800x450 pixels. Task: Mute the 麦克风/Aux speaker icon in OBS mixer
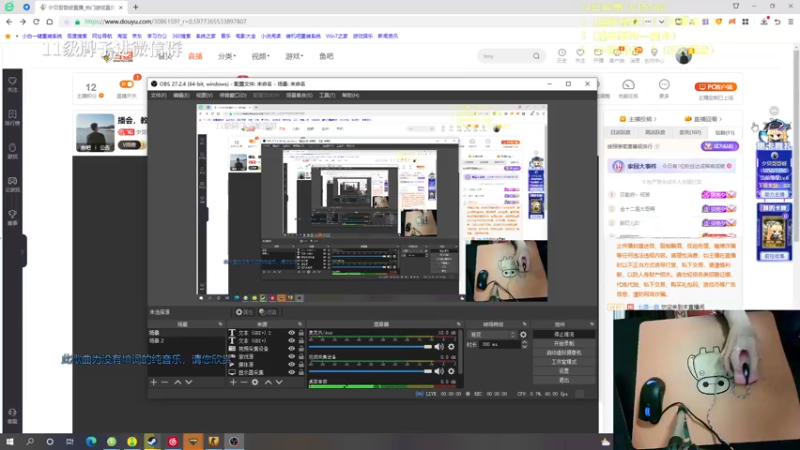click(x=439, y=347)
